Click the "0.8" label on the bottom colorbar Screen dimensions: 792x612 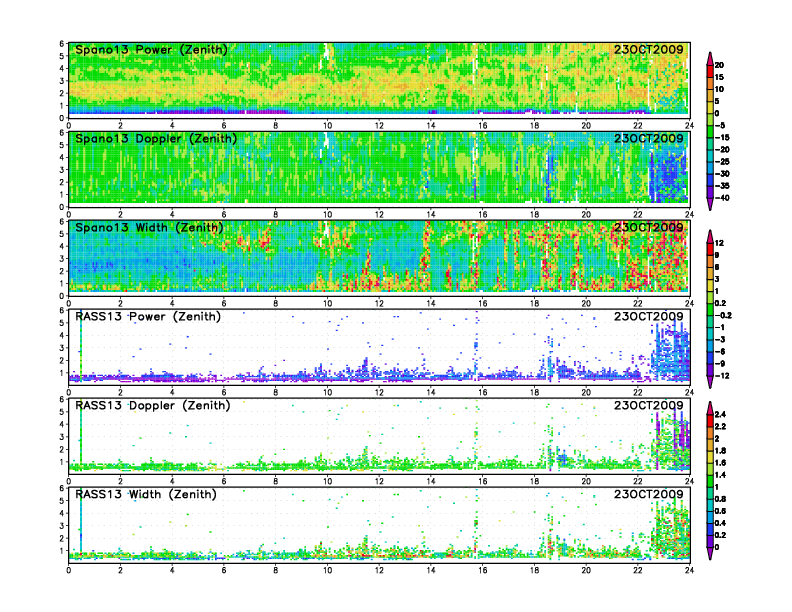pyautogui.click(x=721, y=499)
